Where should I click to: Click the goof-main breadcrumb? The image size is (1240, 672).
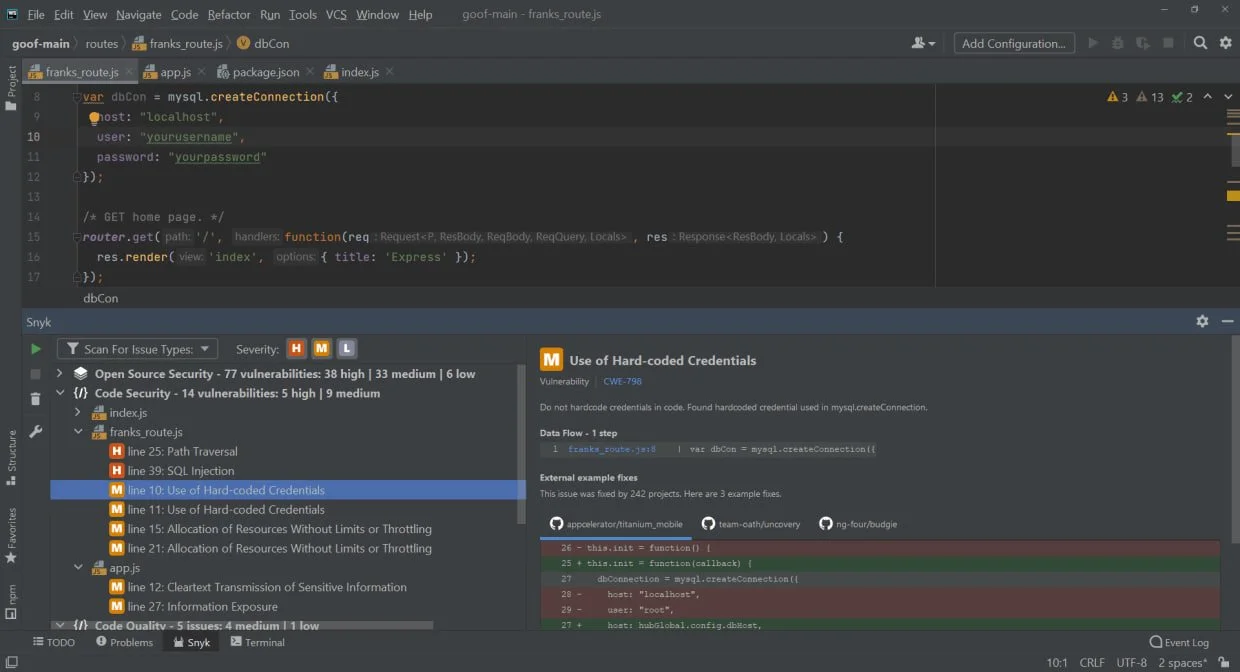(41, 43)
